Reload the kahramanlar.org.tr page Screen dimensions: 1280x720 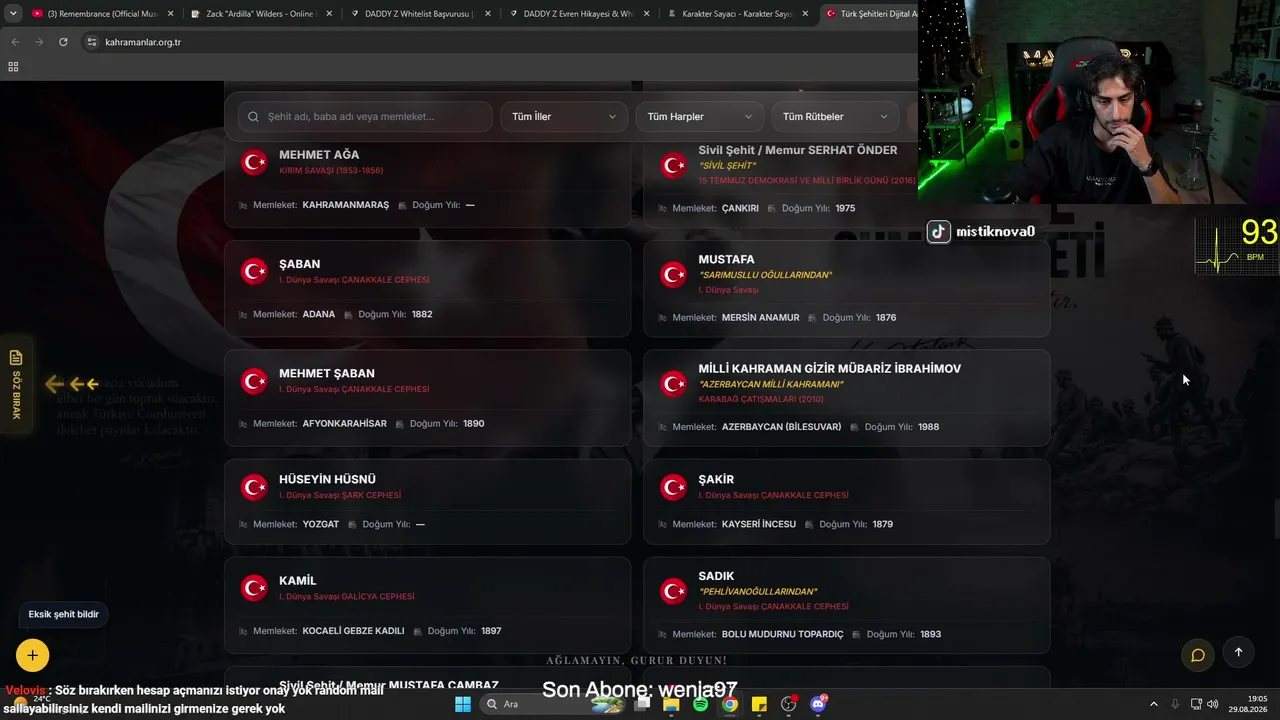click(x=63, y=42)
